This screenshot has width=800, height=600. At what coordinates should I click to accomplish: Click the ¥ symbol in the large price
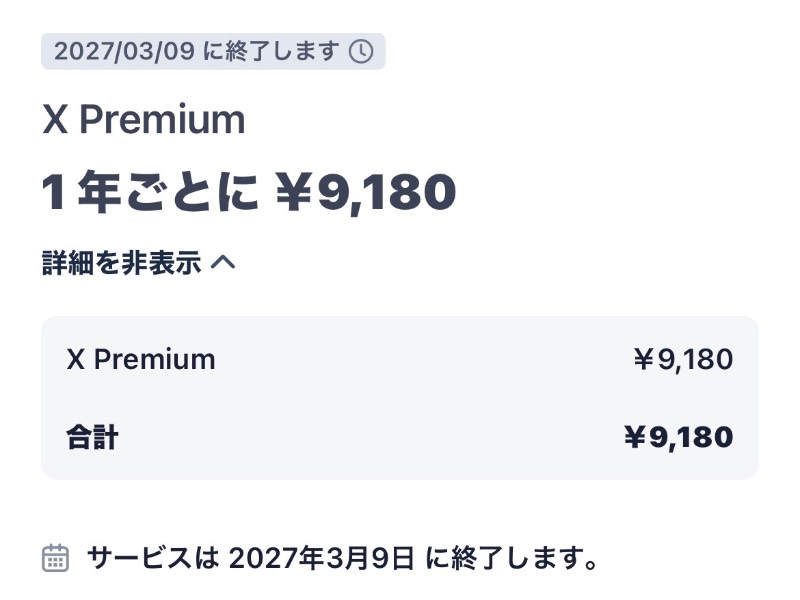(x=293, y=191)
